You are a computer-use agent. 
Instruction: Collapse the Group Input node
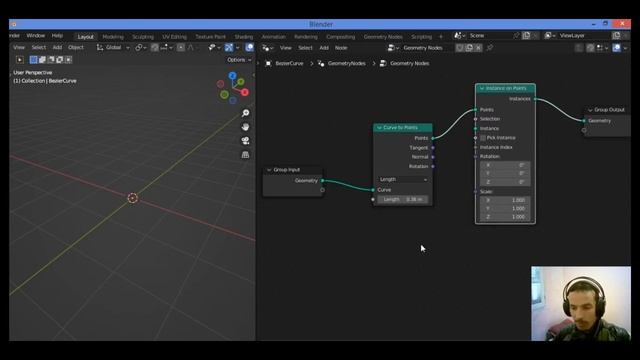click(269, 170)
